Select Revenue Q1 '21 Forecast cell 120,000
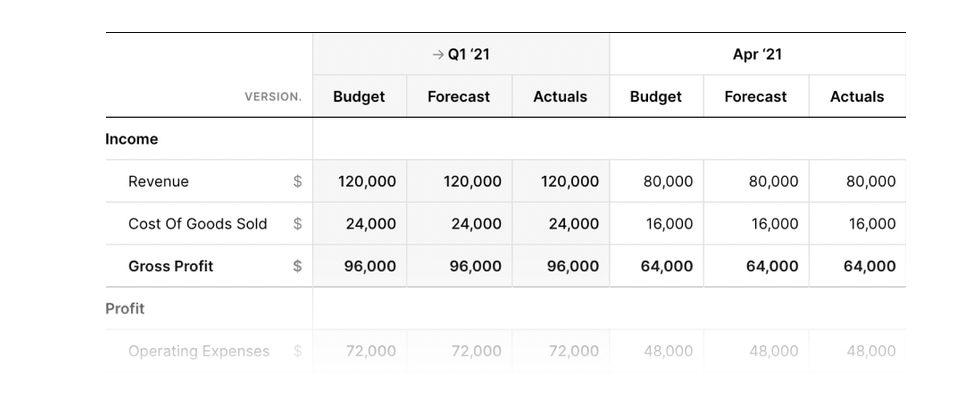Image resolution: width=974 pixels, height=410 pixels. click(459, 181)
